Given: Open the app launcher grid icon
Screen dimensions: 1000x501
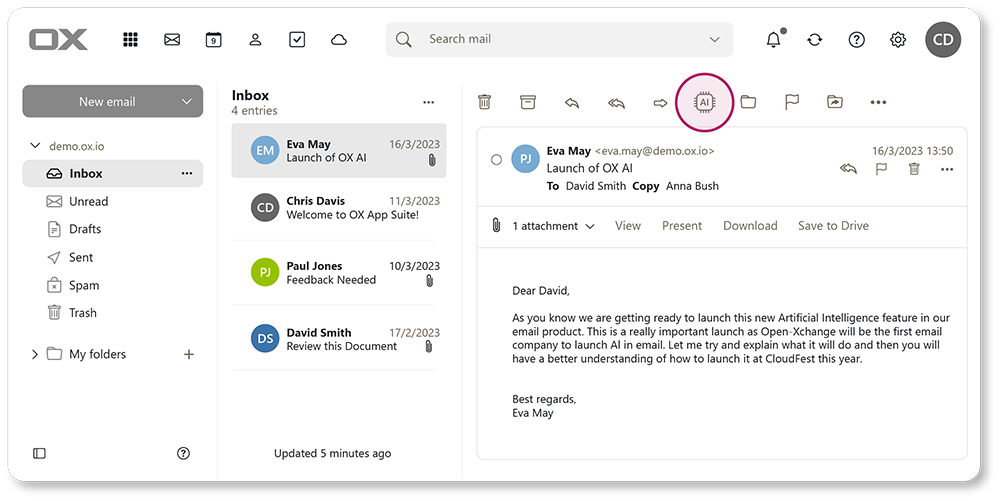Looking at the screenshot, I should 130,40.
